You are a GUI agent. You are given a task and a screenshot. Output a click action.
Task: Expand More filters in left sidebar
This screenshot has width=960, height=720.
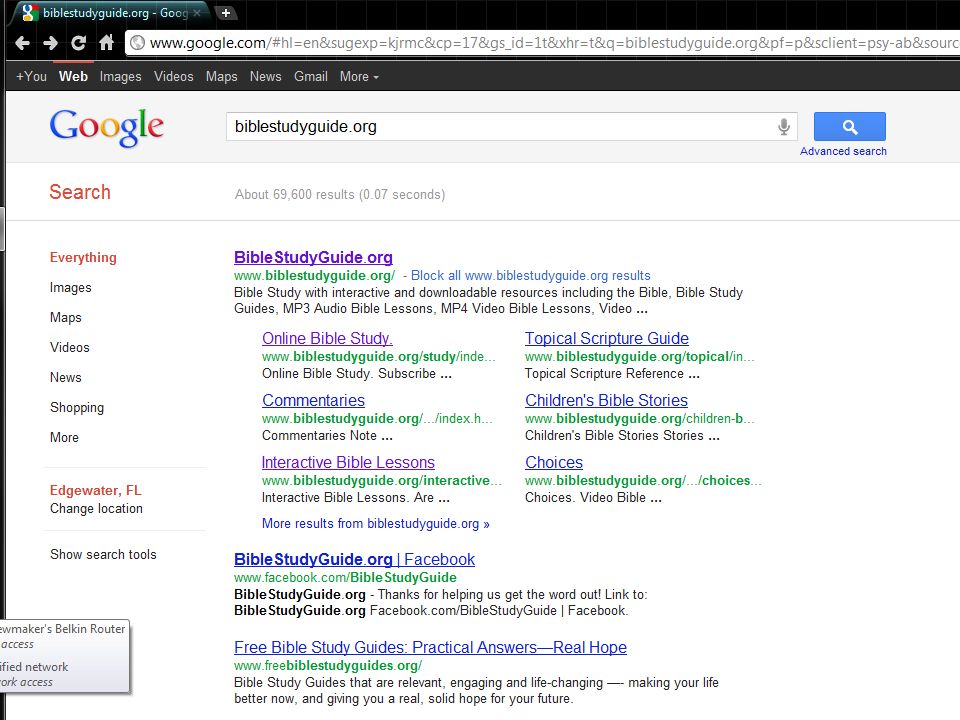[x=64, y=438]
